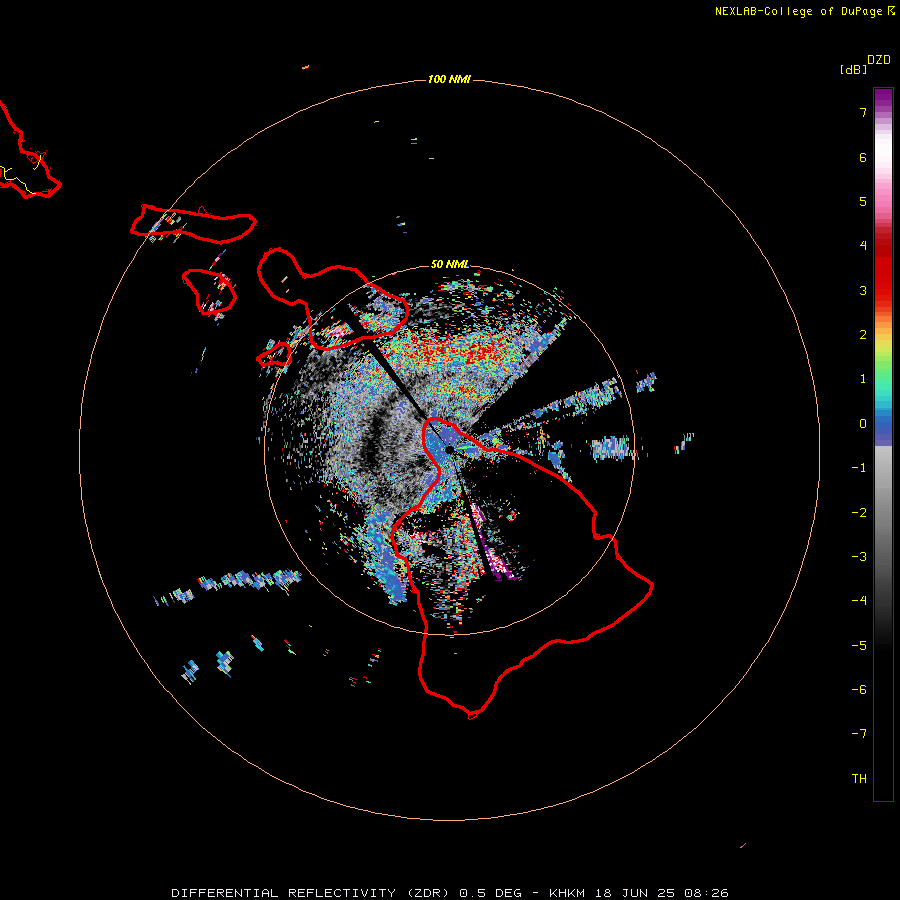The width and height of the screenshot is (900, 900).
Task: Click the TH threshold label on scale
Action: click(859, 779)
